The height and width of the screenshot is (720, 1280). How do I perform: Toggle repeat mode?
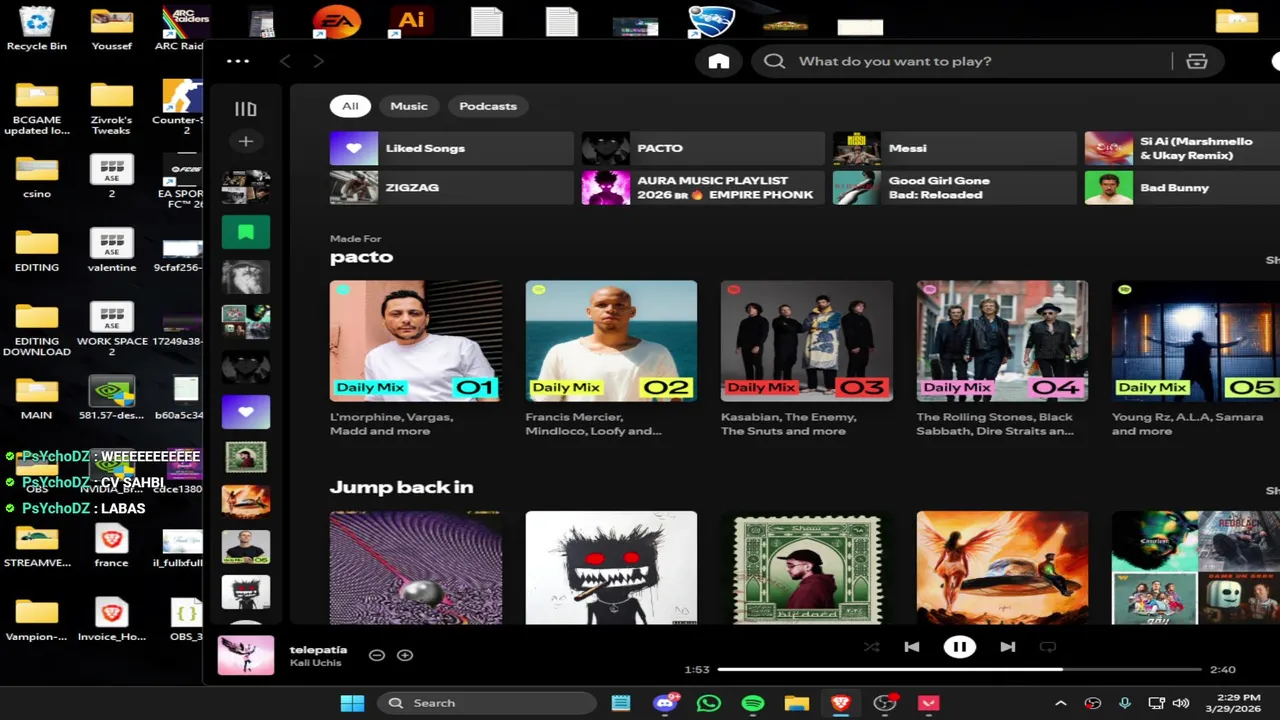(1048, 647)
